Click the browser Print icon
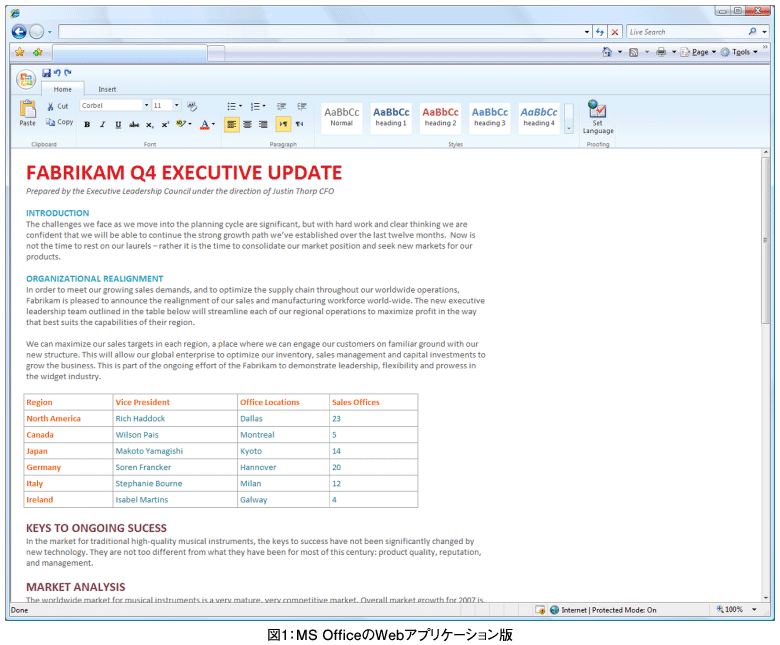The image size is (780, 645). coord(661,52)
